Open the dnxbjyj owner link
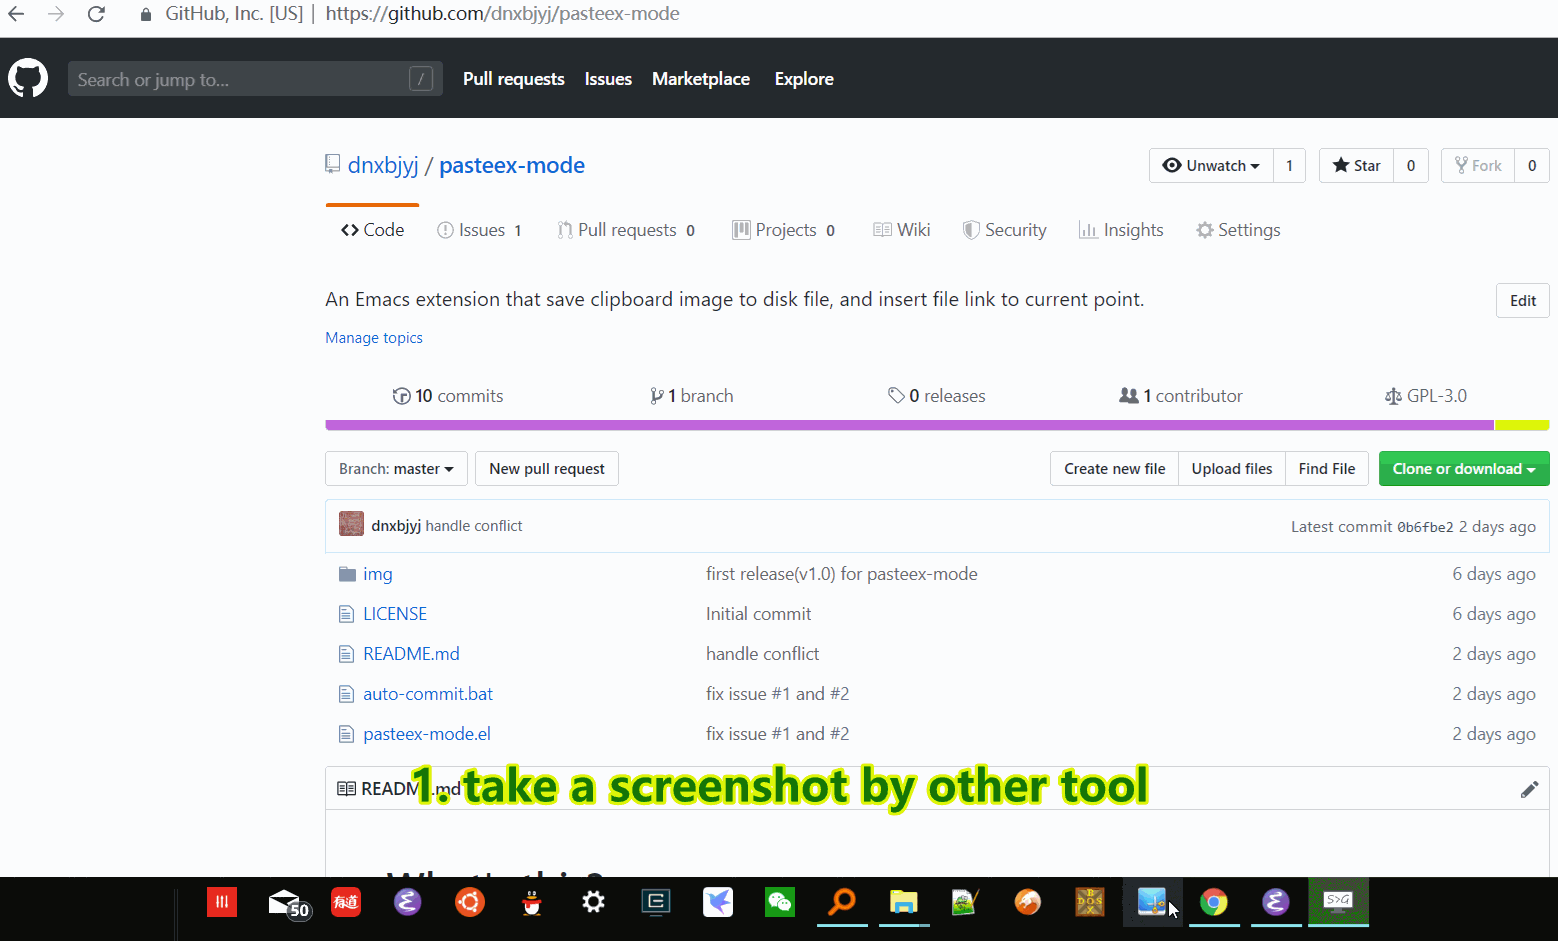The image size is (1558, 941). pos(383,165)
